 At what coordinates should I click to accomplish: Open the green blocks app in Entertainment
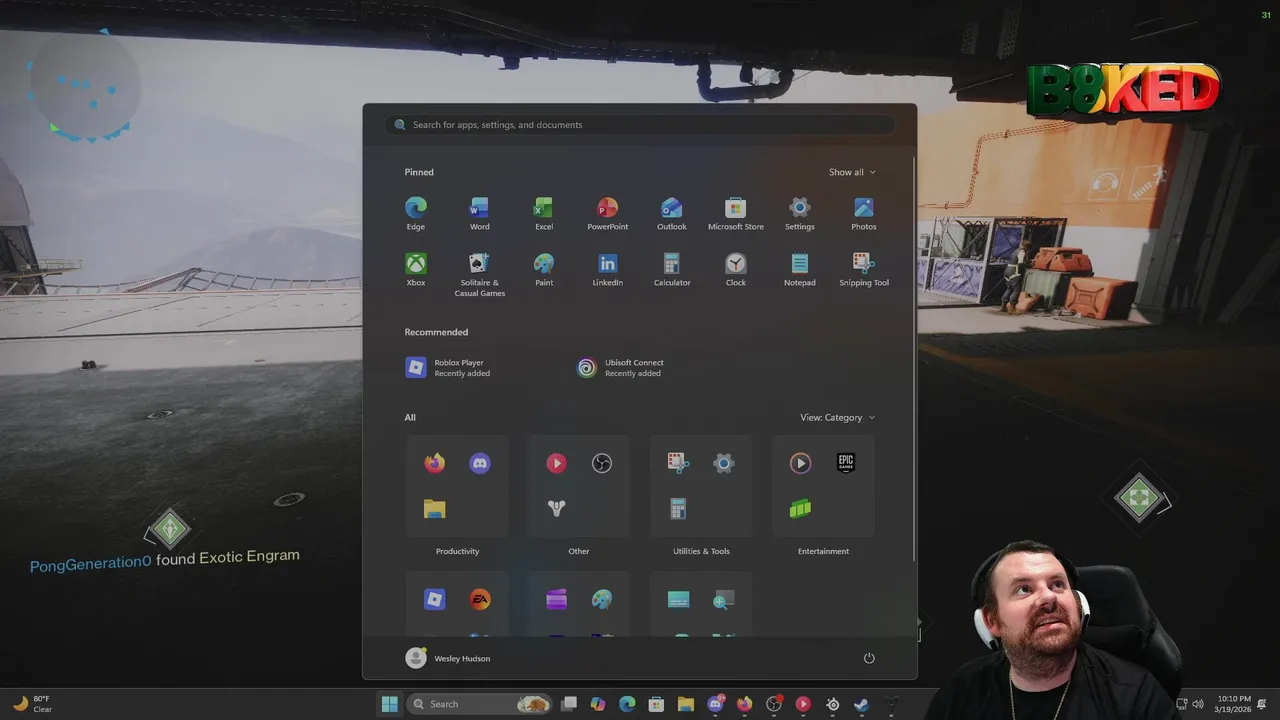point(800,509)
